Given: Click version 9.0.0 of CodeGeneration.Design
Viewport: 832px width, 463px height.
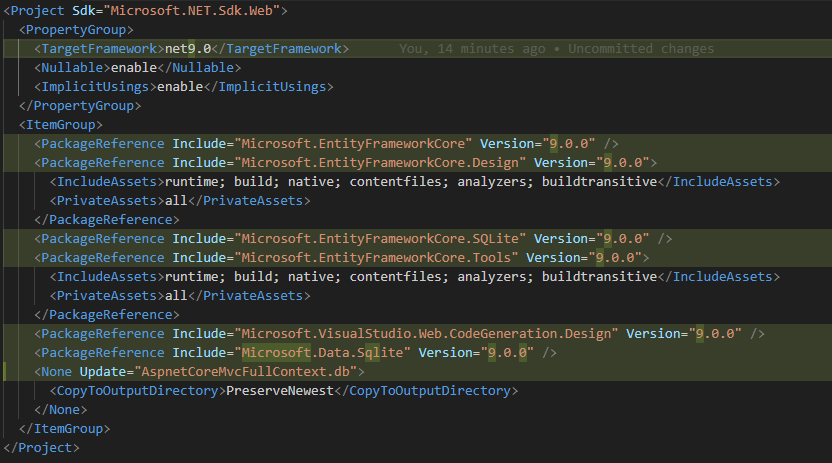Looking at the screenshot, I should (x=715, y=334).
